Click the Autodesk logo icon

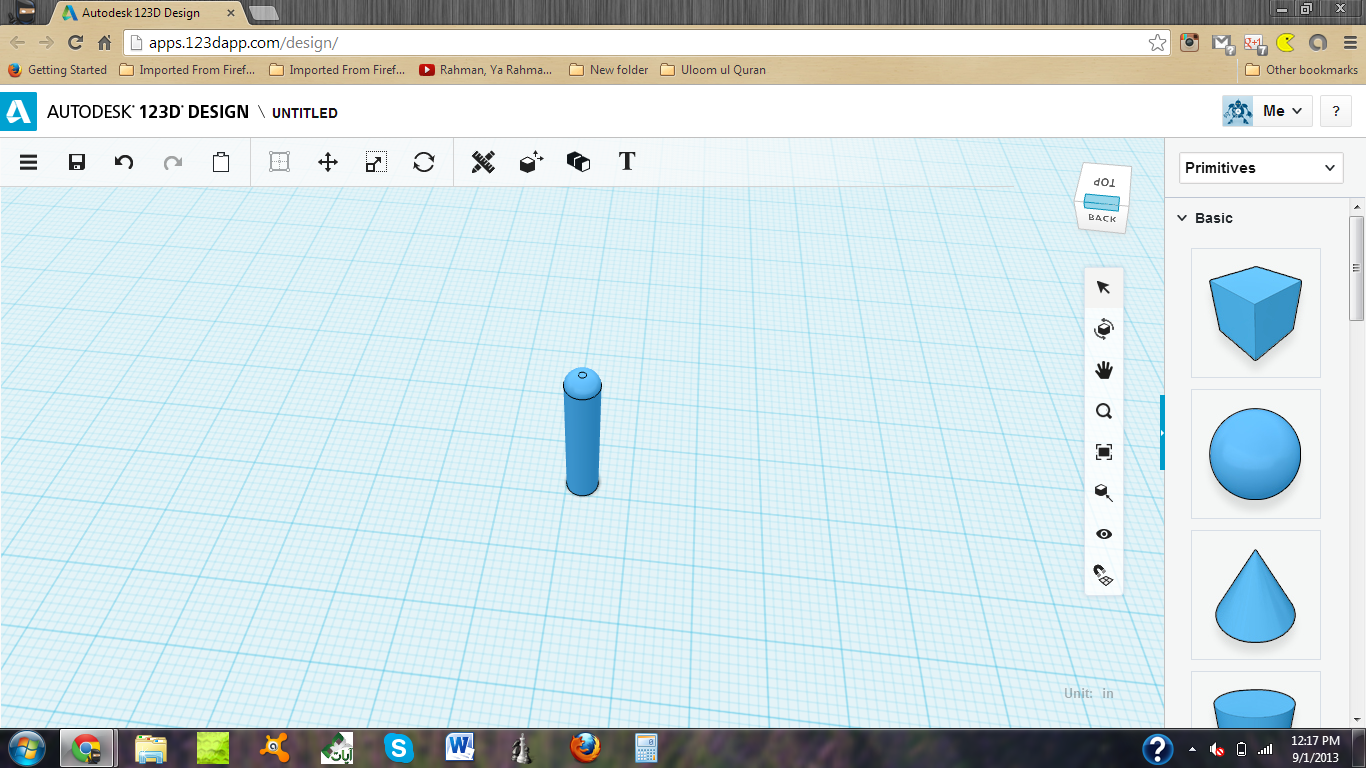pyautogui.click(x=18, y=112)
